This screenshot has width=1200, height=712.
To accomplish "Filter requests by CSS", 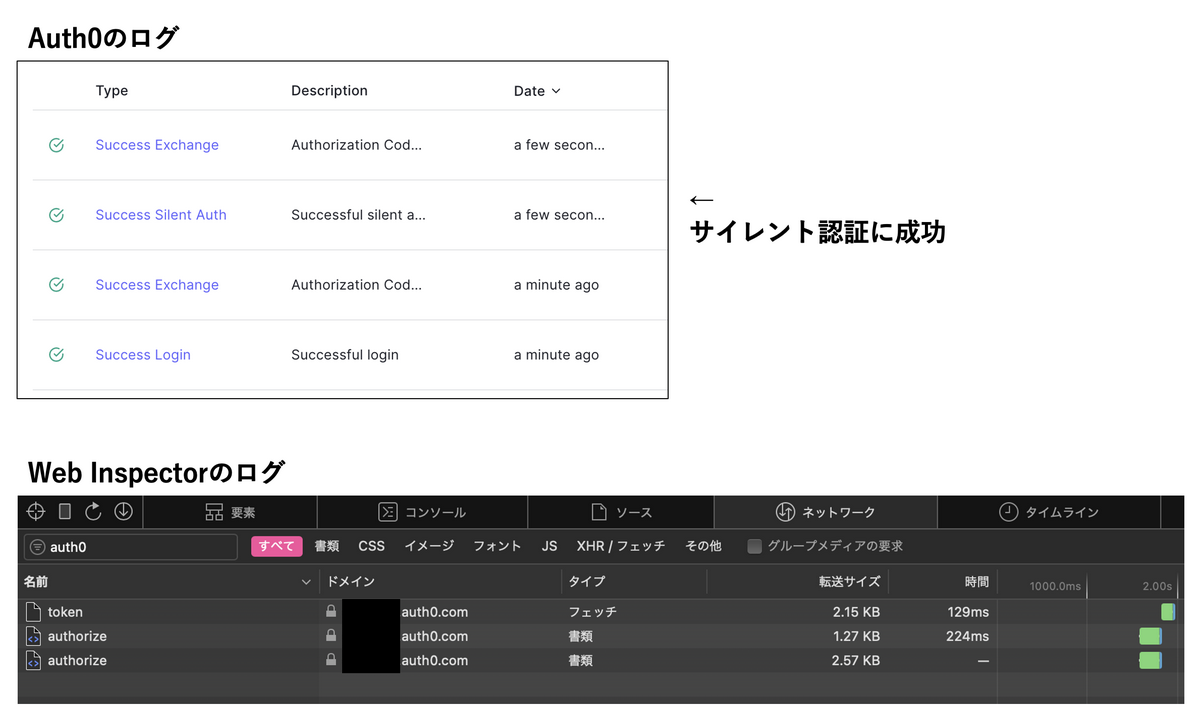I will click(371, 546).
